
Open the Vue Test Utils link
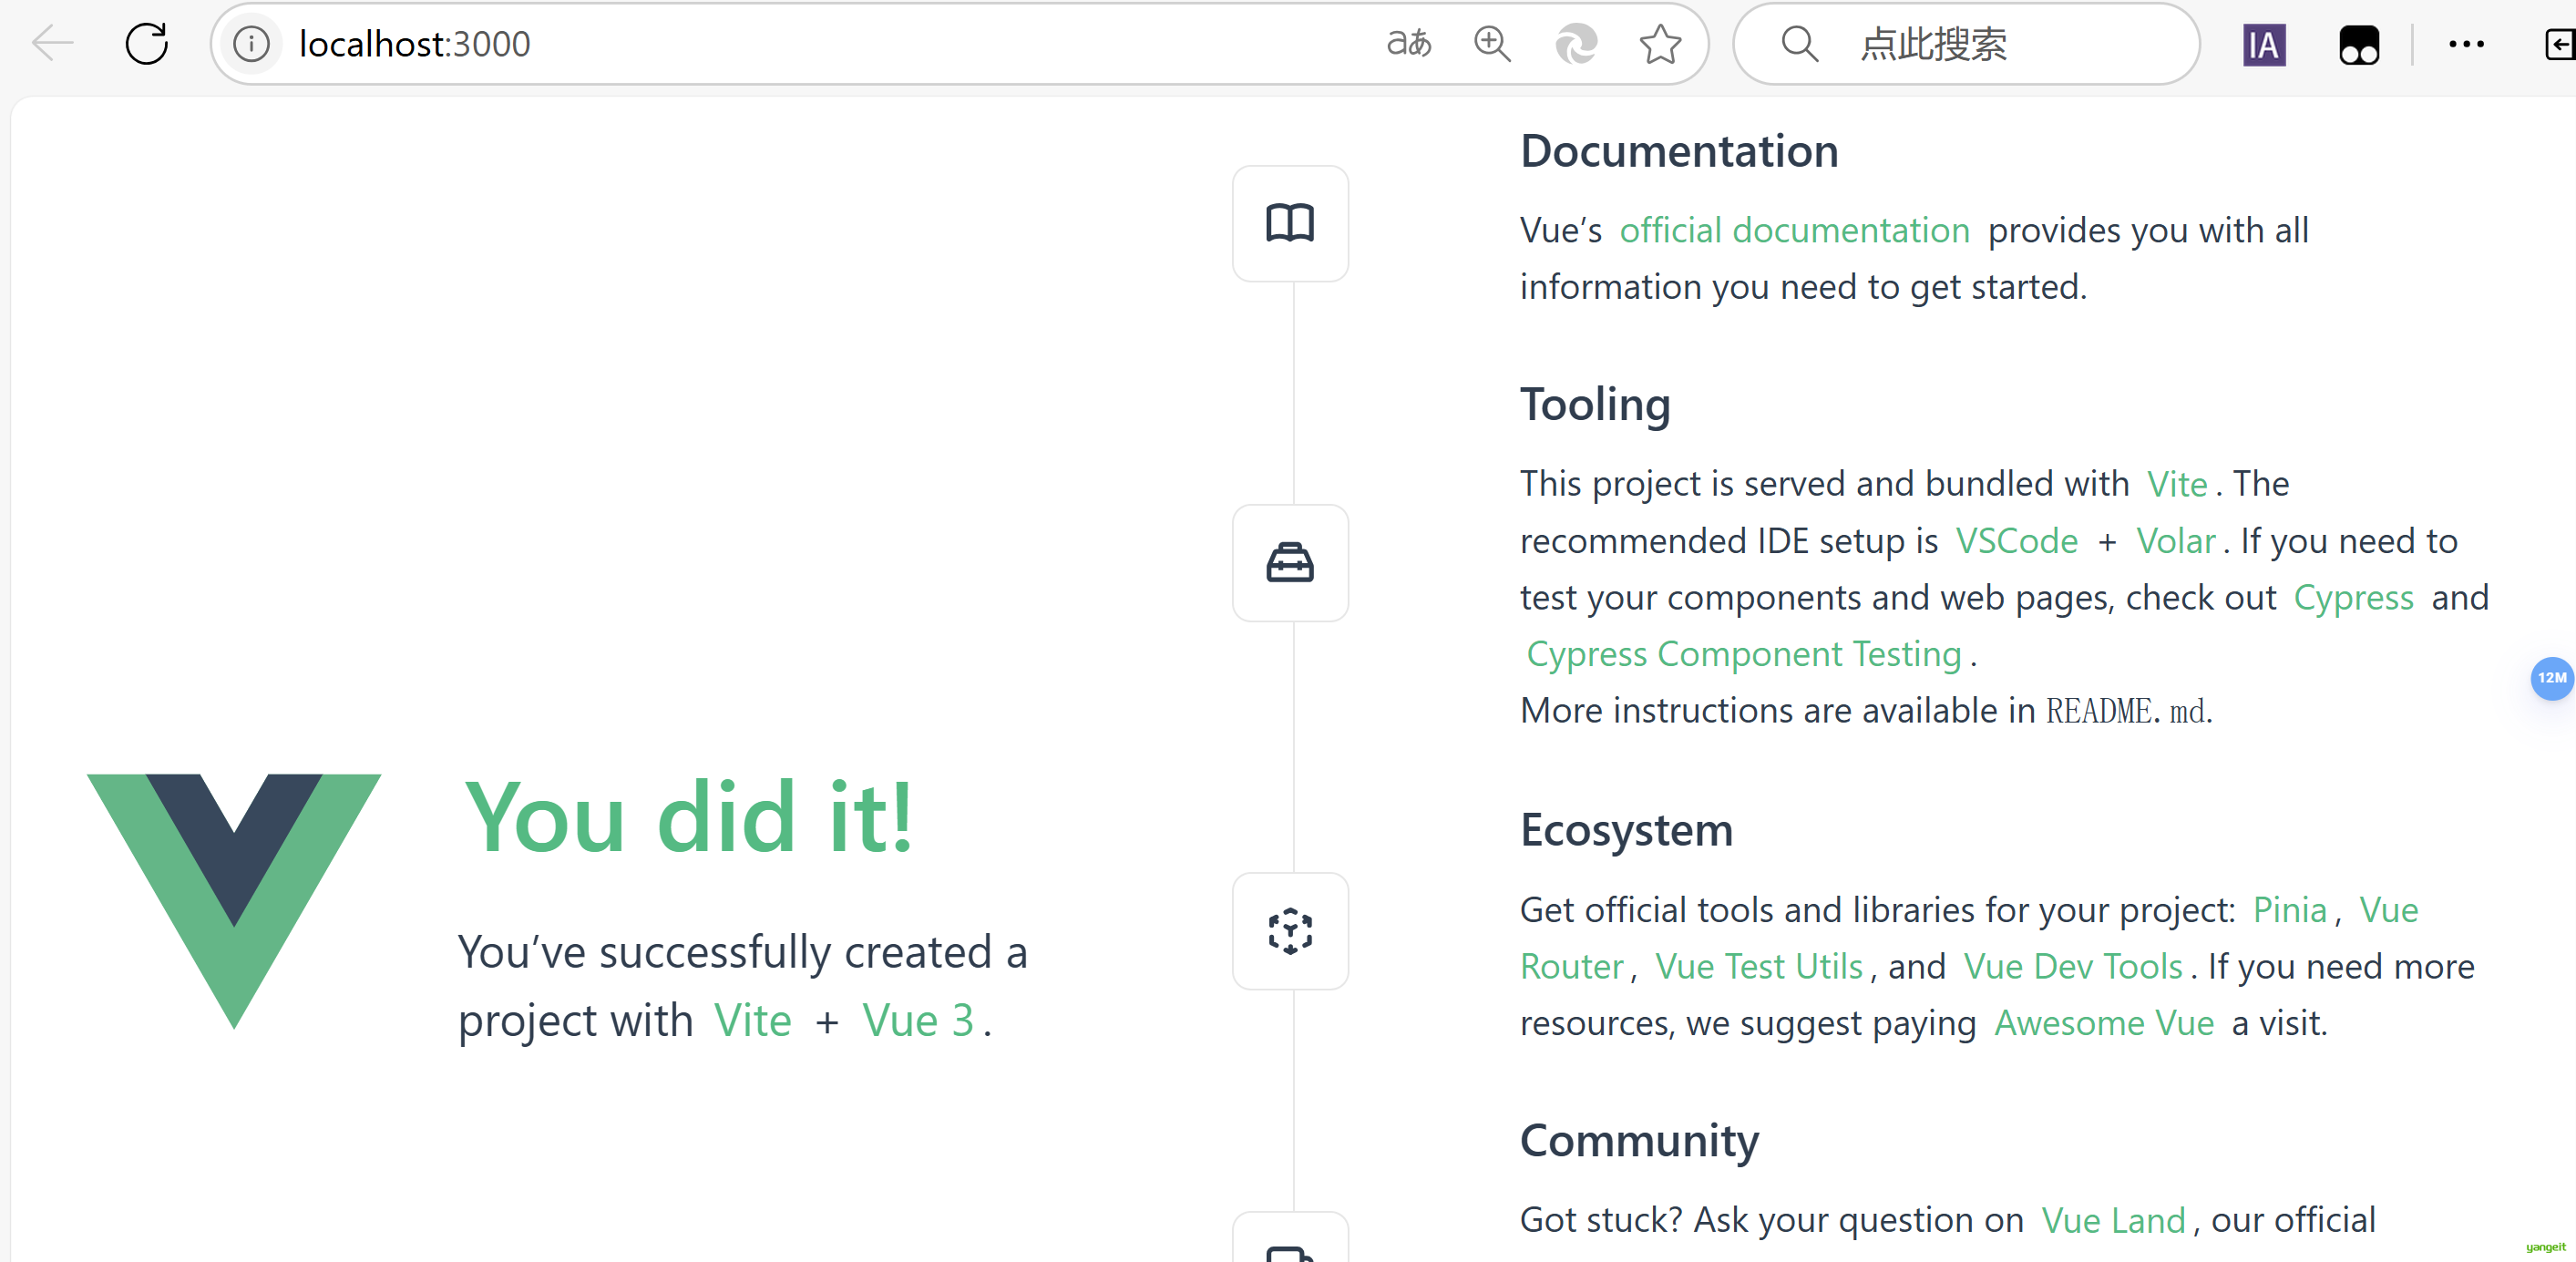tap(1759, 967)
